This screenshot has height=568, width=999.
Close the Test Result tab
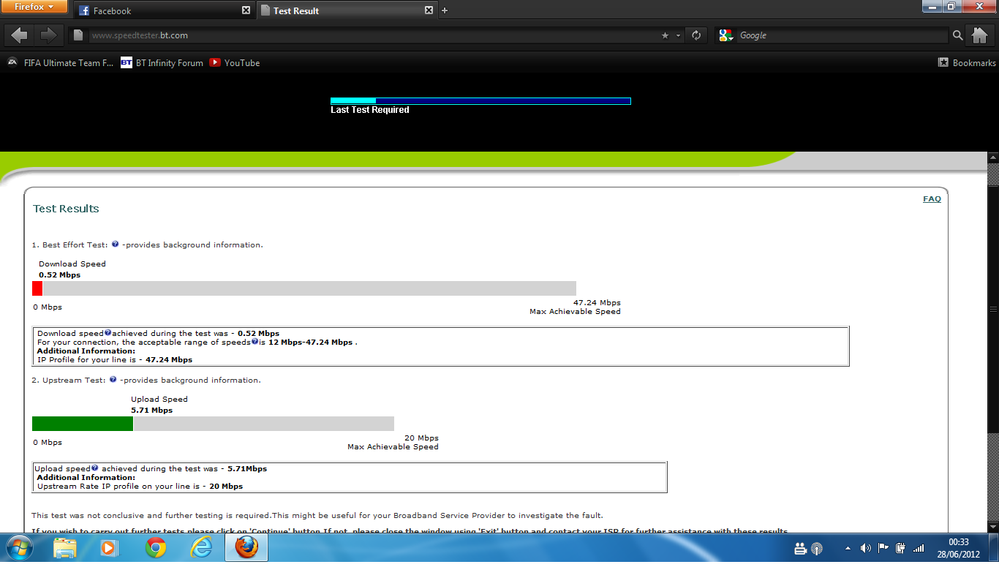pyautogui.click(x=429, y=10)
